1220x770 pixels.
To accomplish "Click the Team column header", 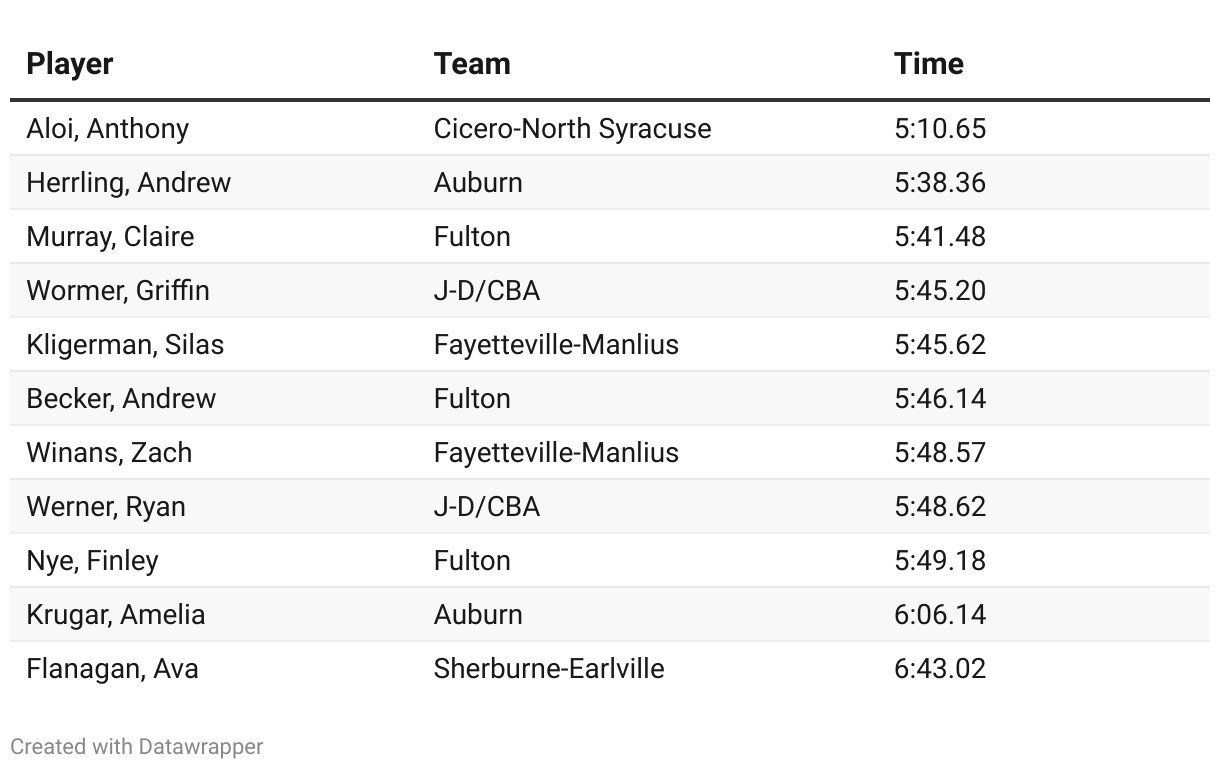I will tap(472, 64).
